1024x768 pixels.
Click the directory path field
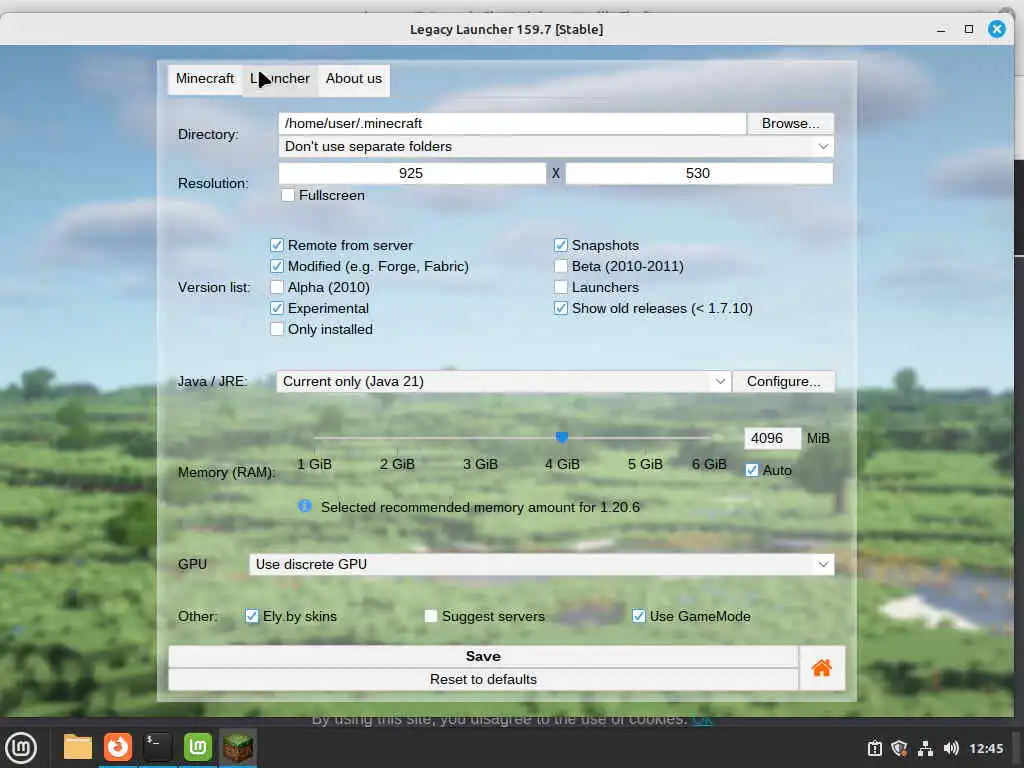click(x=512, y=123)
